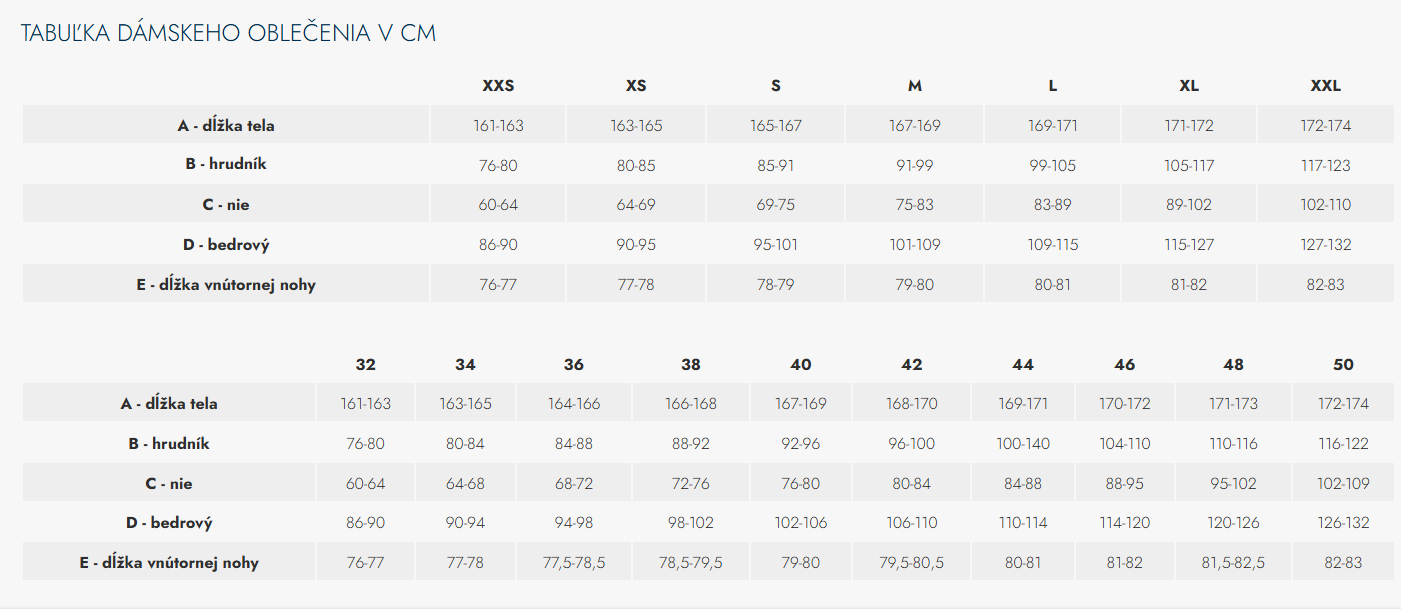Select the 77,5-78,5 inner leg cell
Screen dimensions: 1401x609
[574, 563]
